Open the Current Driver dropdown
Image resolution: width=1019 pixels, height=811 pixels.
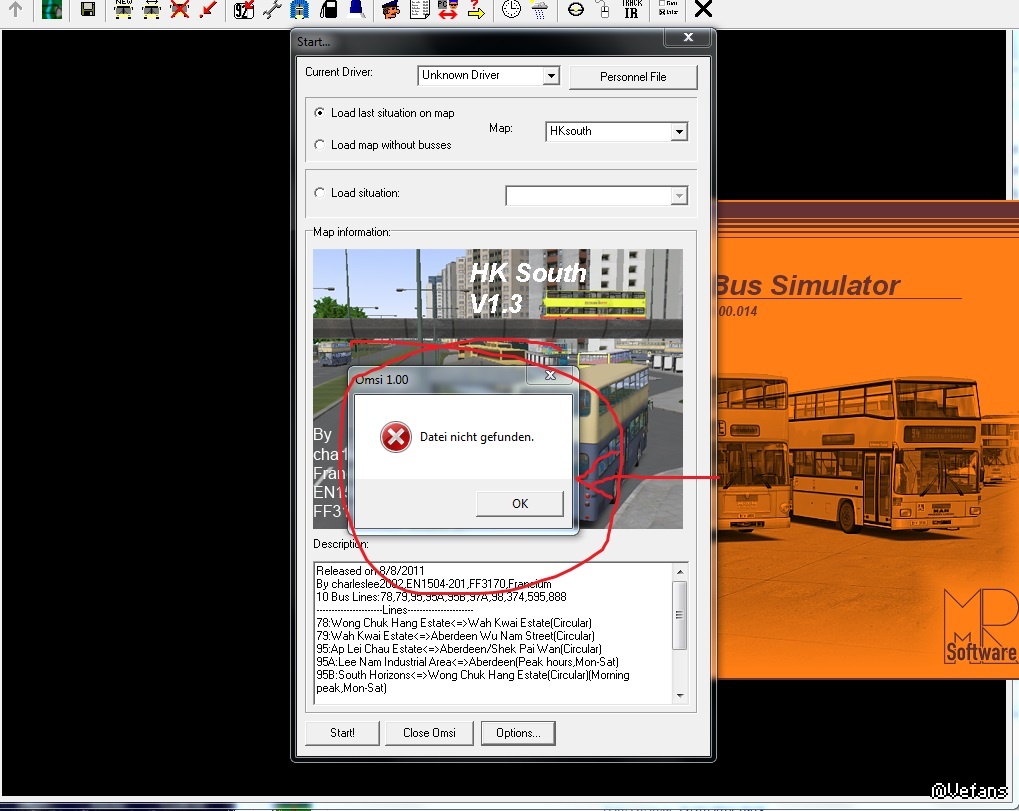pyautogui.click(x=550, y=76)
